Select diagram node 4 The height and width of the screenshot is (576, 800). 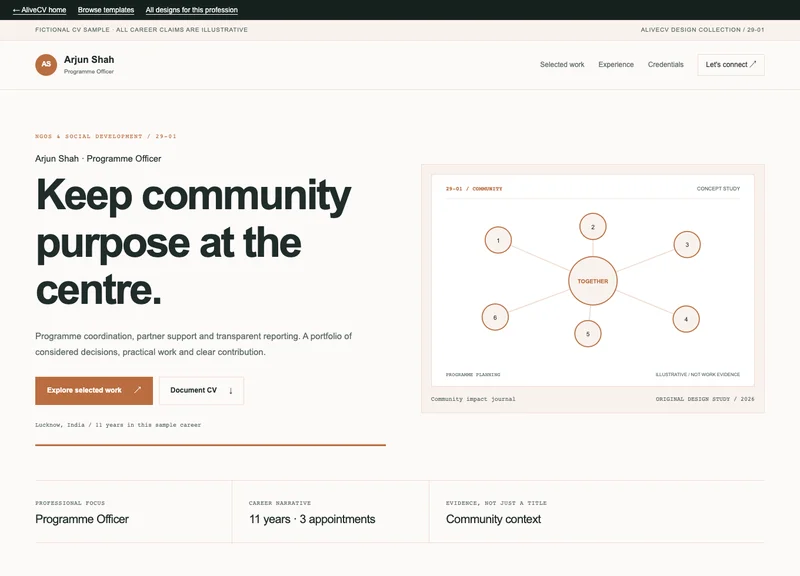pyautogui.click(x=686, y=319)
